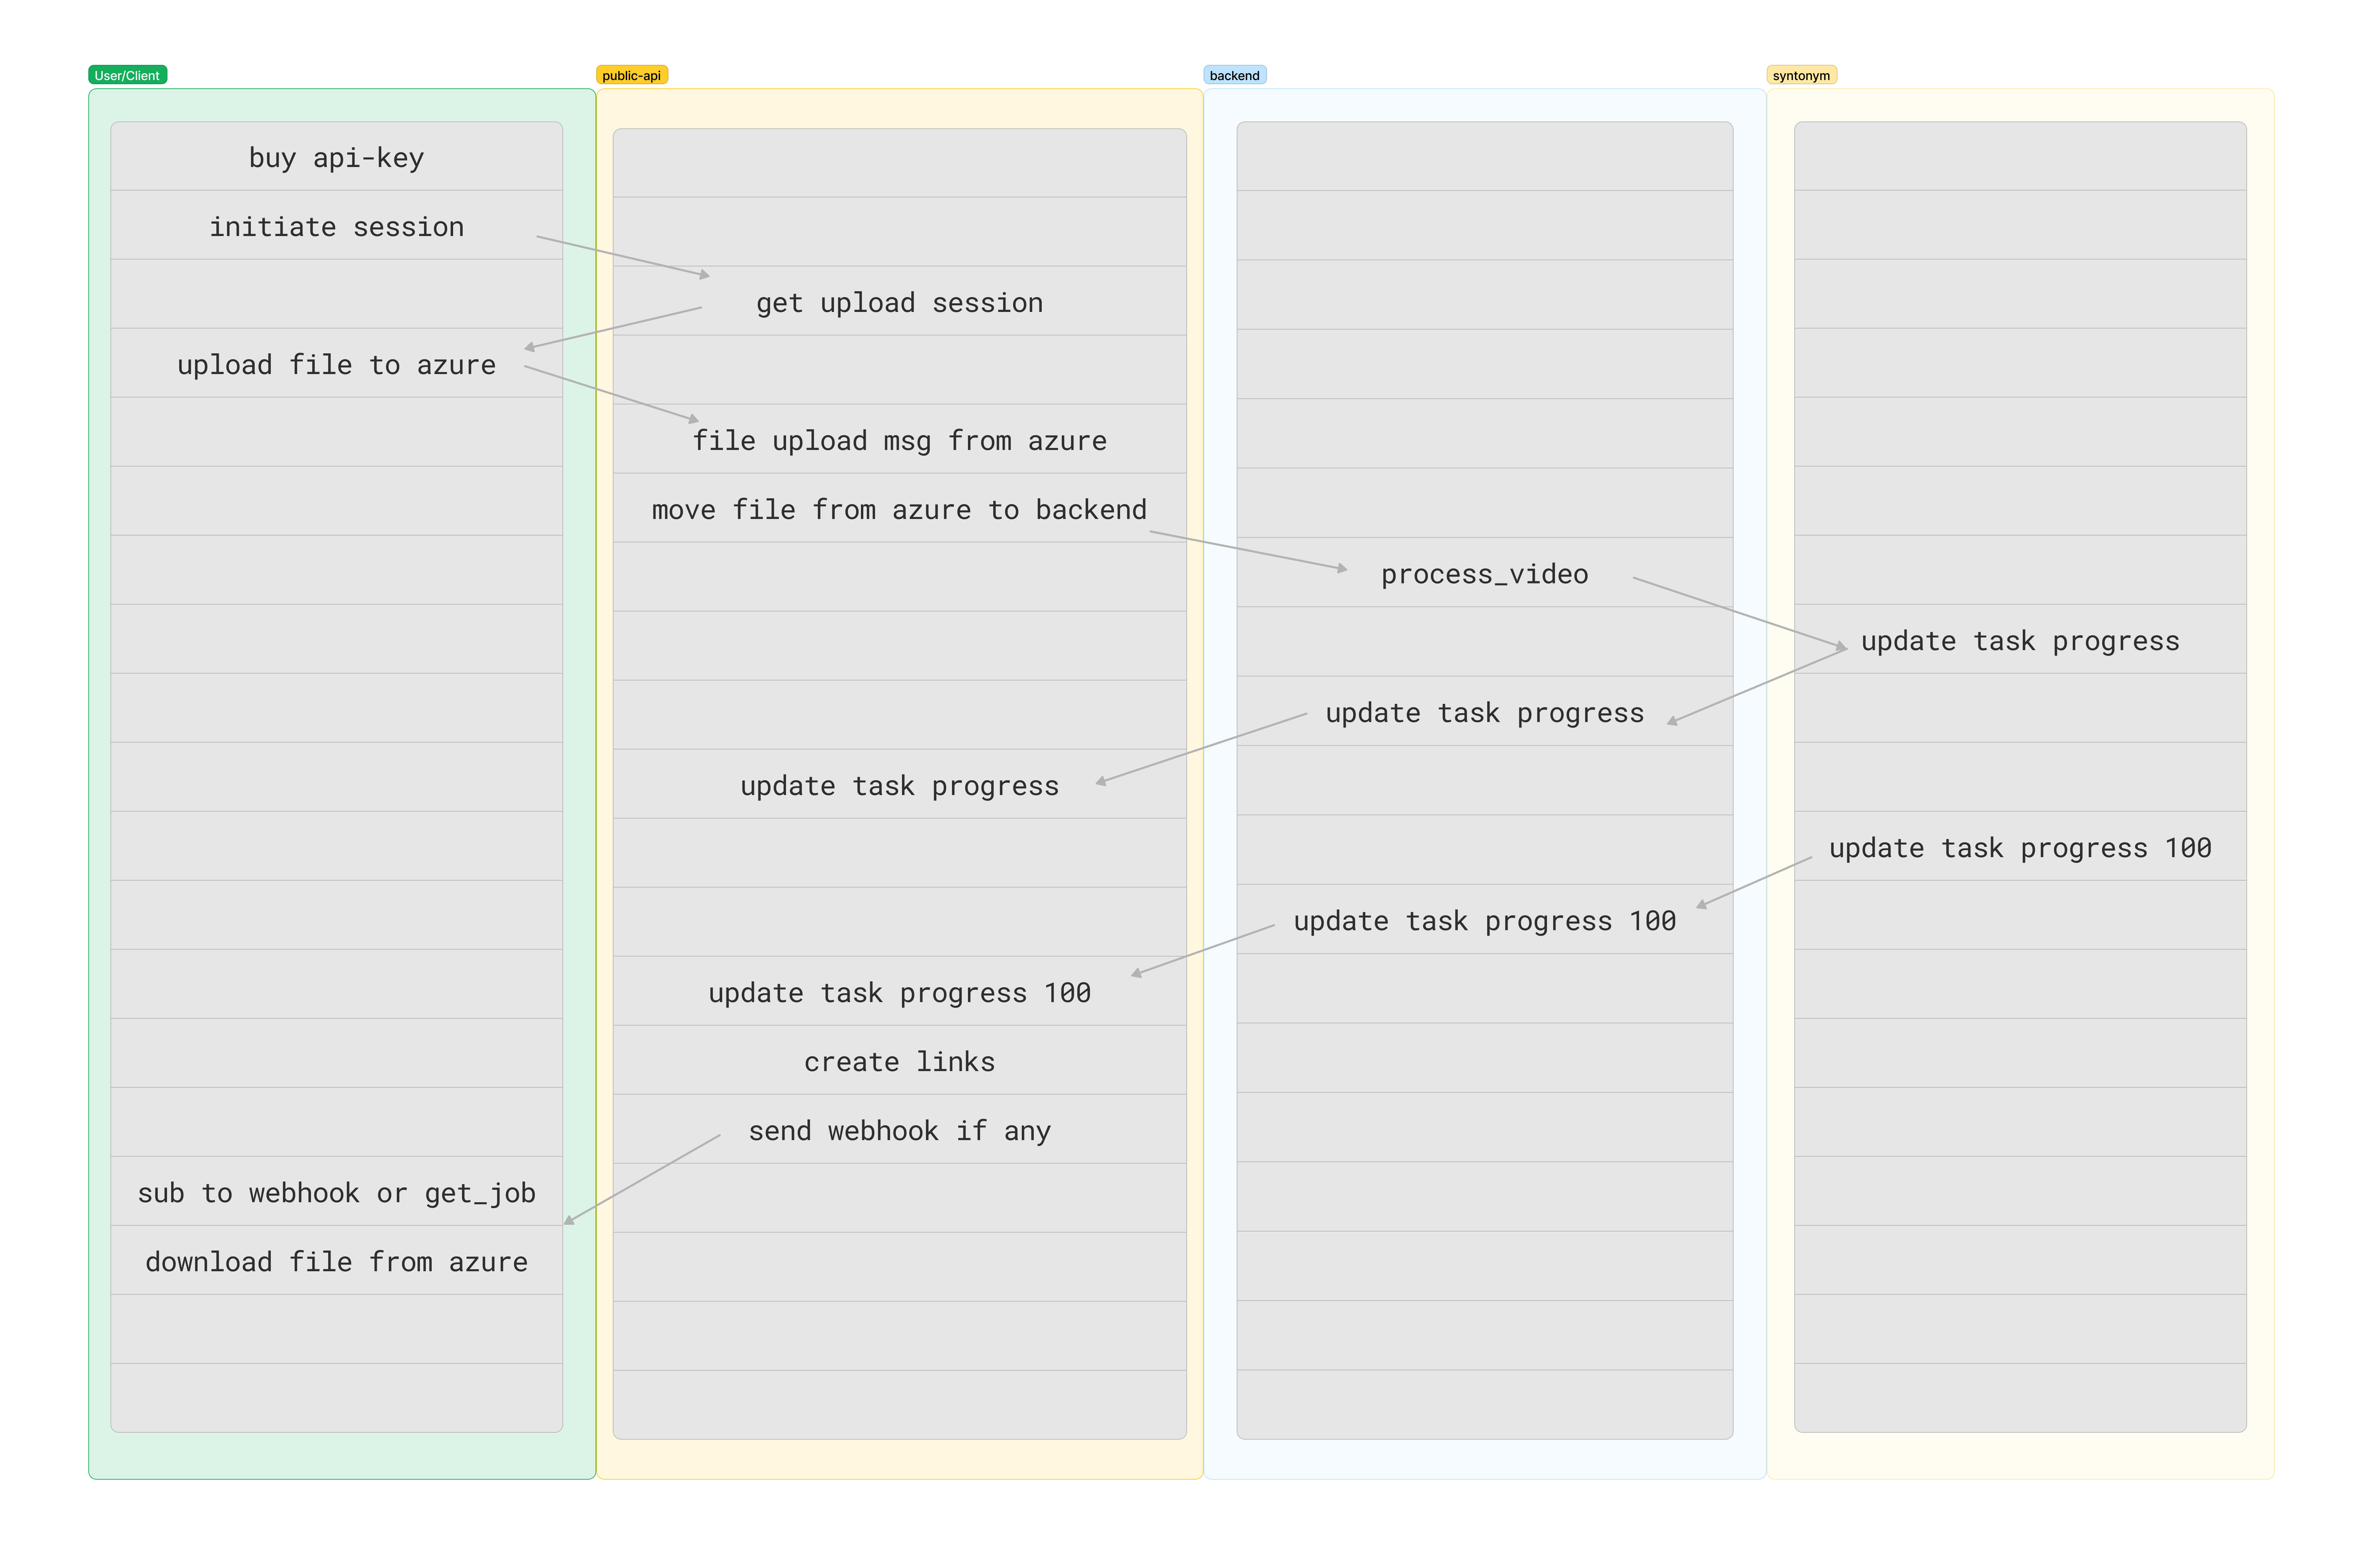
Task: Click the process_video step in backend lane
Action: pos(1484,574)
